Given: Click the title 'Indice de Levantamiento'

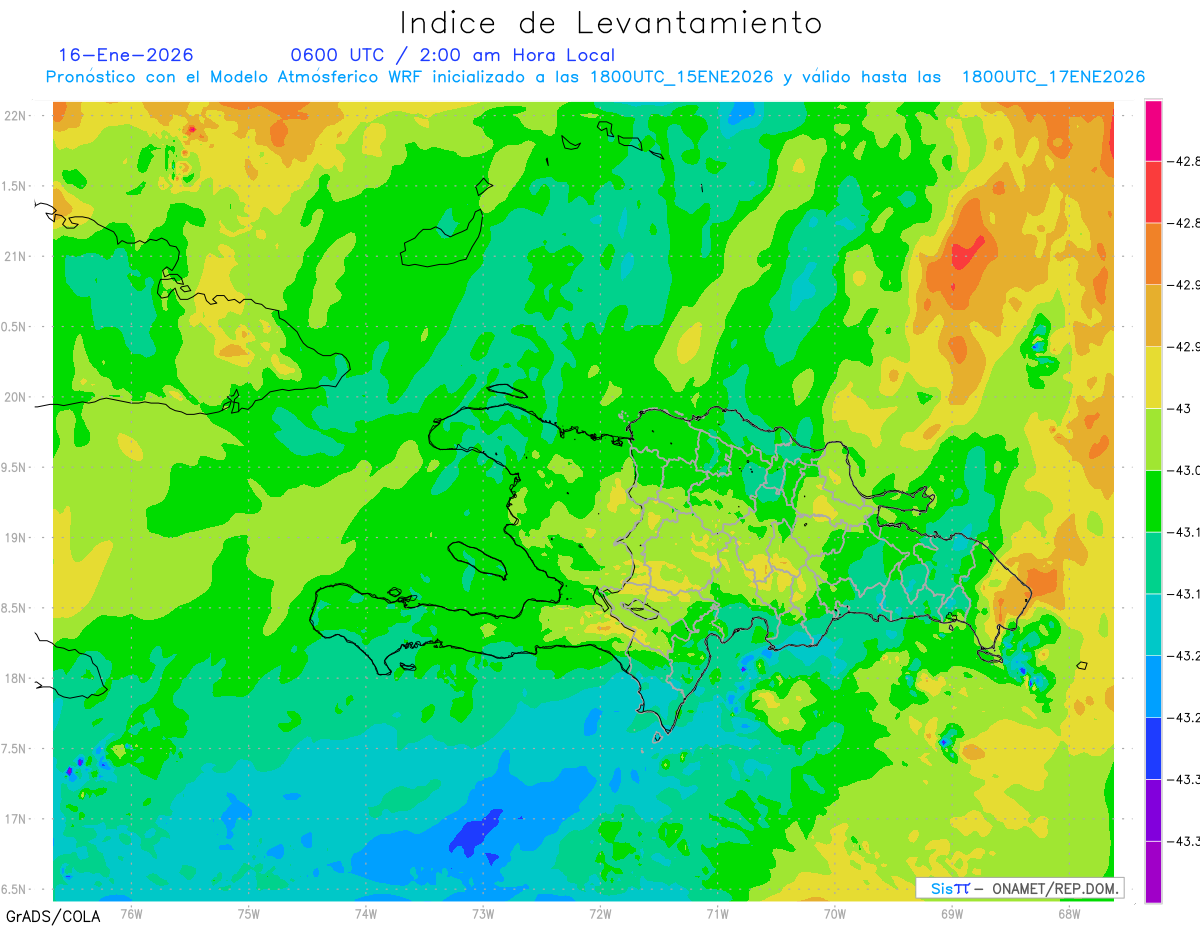Looking at the screenshot, I should pos(611,23).
